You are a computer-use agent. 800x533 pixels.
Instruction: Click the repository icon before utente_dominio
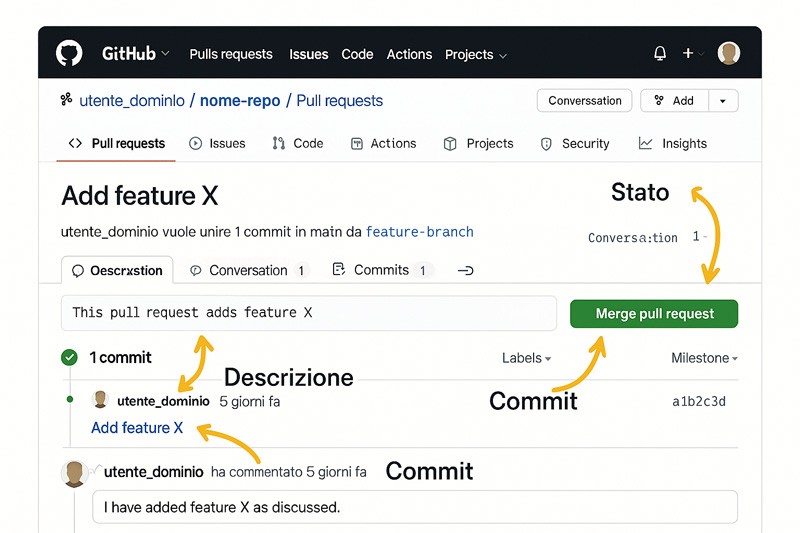coord(66,99)
